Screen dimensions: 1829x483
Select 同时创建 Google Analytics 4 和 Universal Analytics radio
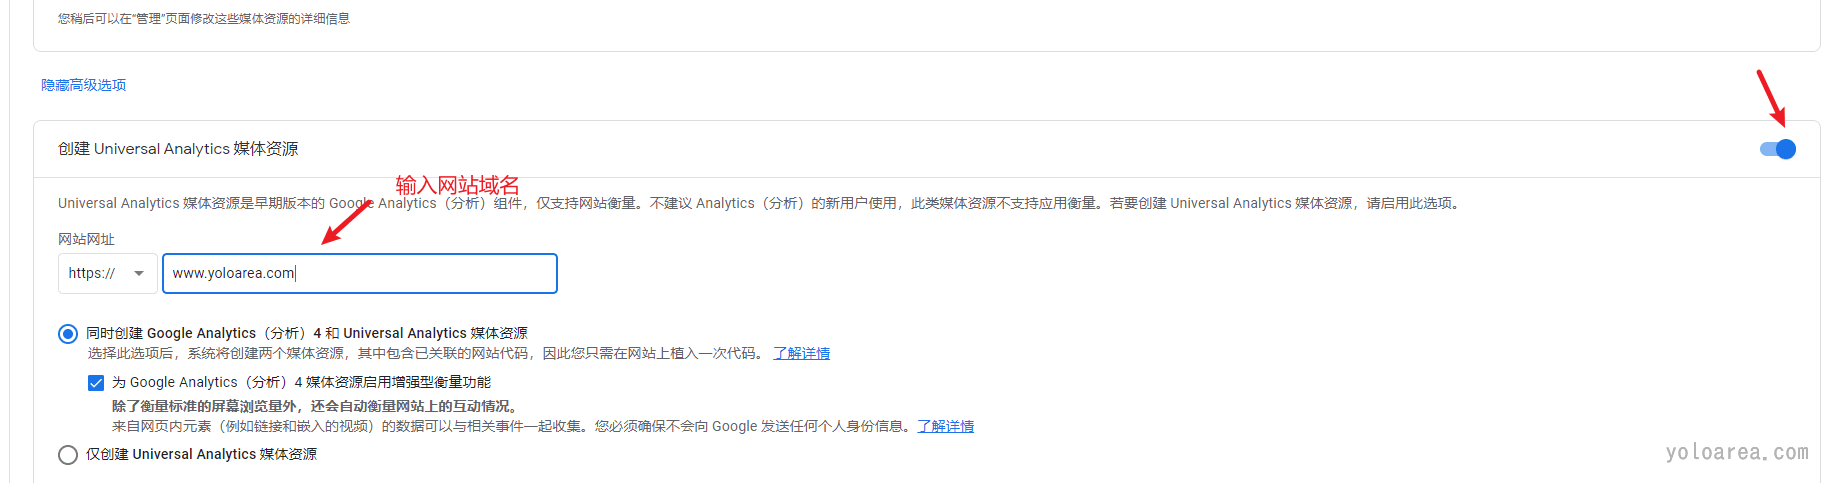68,333
